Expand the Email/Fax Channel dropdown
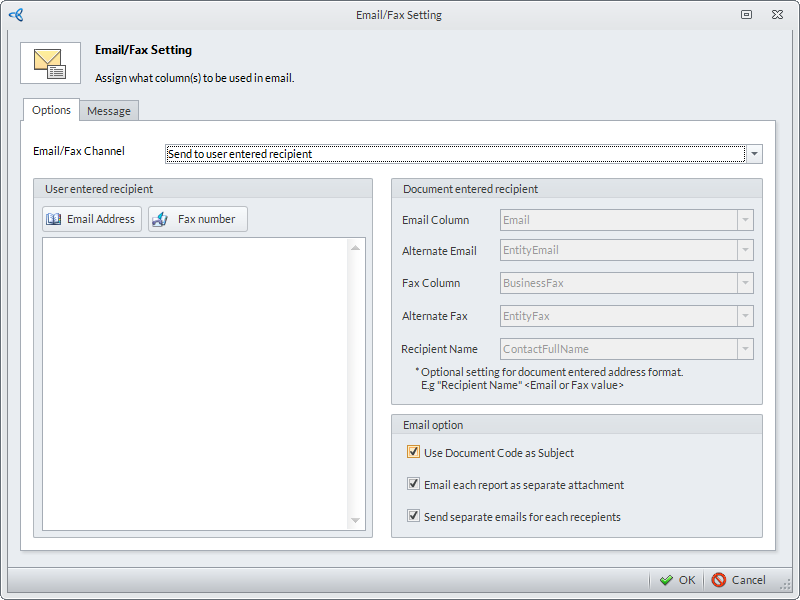 (755, 154)
